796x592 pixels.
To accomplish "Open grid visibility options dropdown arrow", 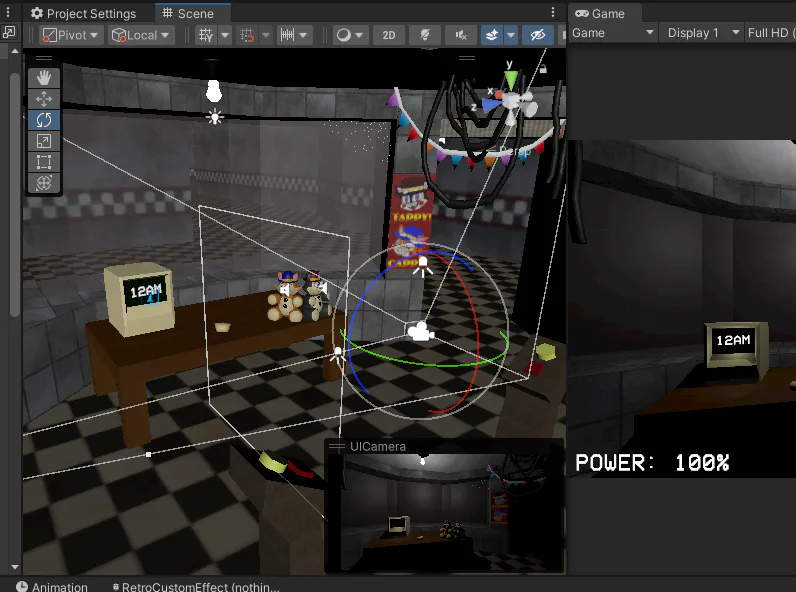I will (x=225, y=35).
